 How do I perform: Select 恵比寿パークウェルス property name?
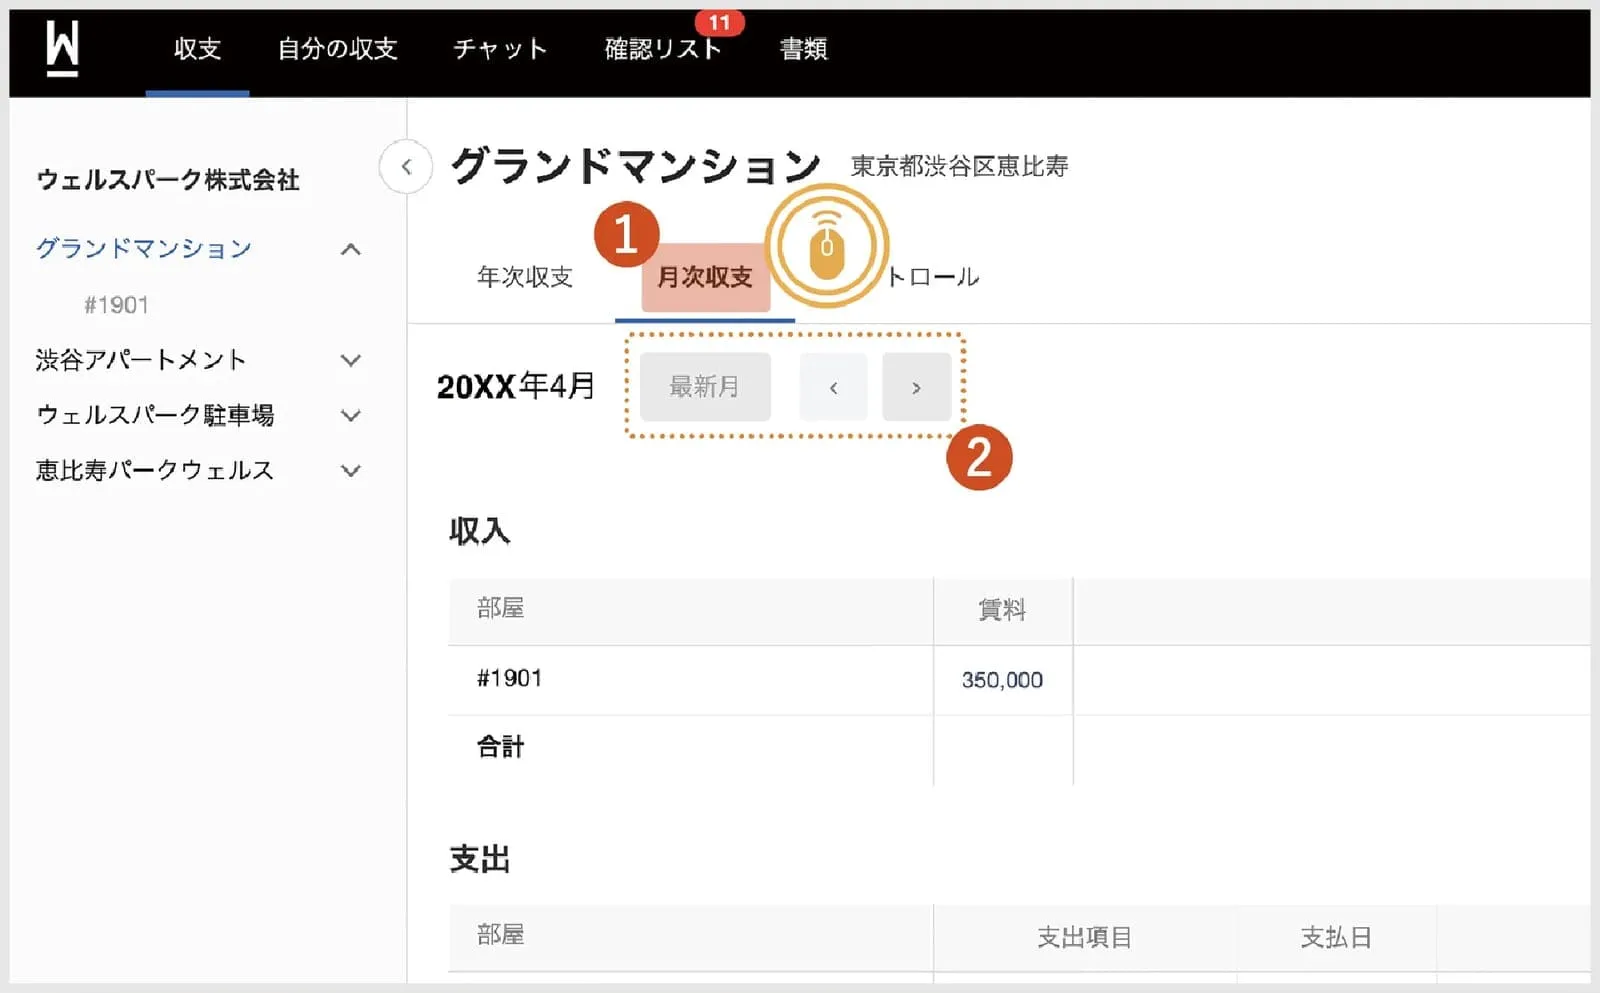pyautogui.click(x=155, y=470)
